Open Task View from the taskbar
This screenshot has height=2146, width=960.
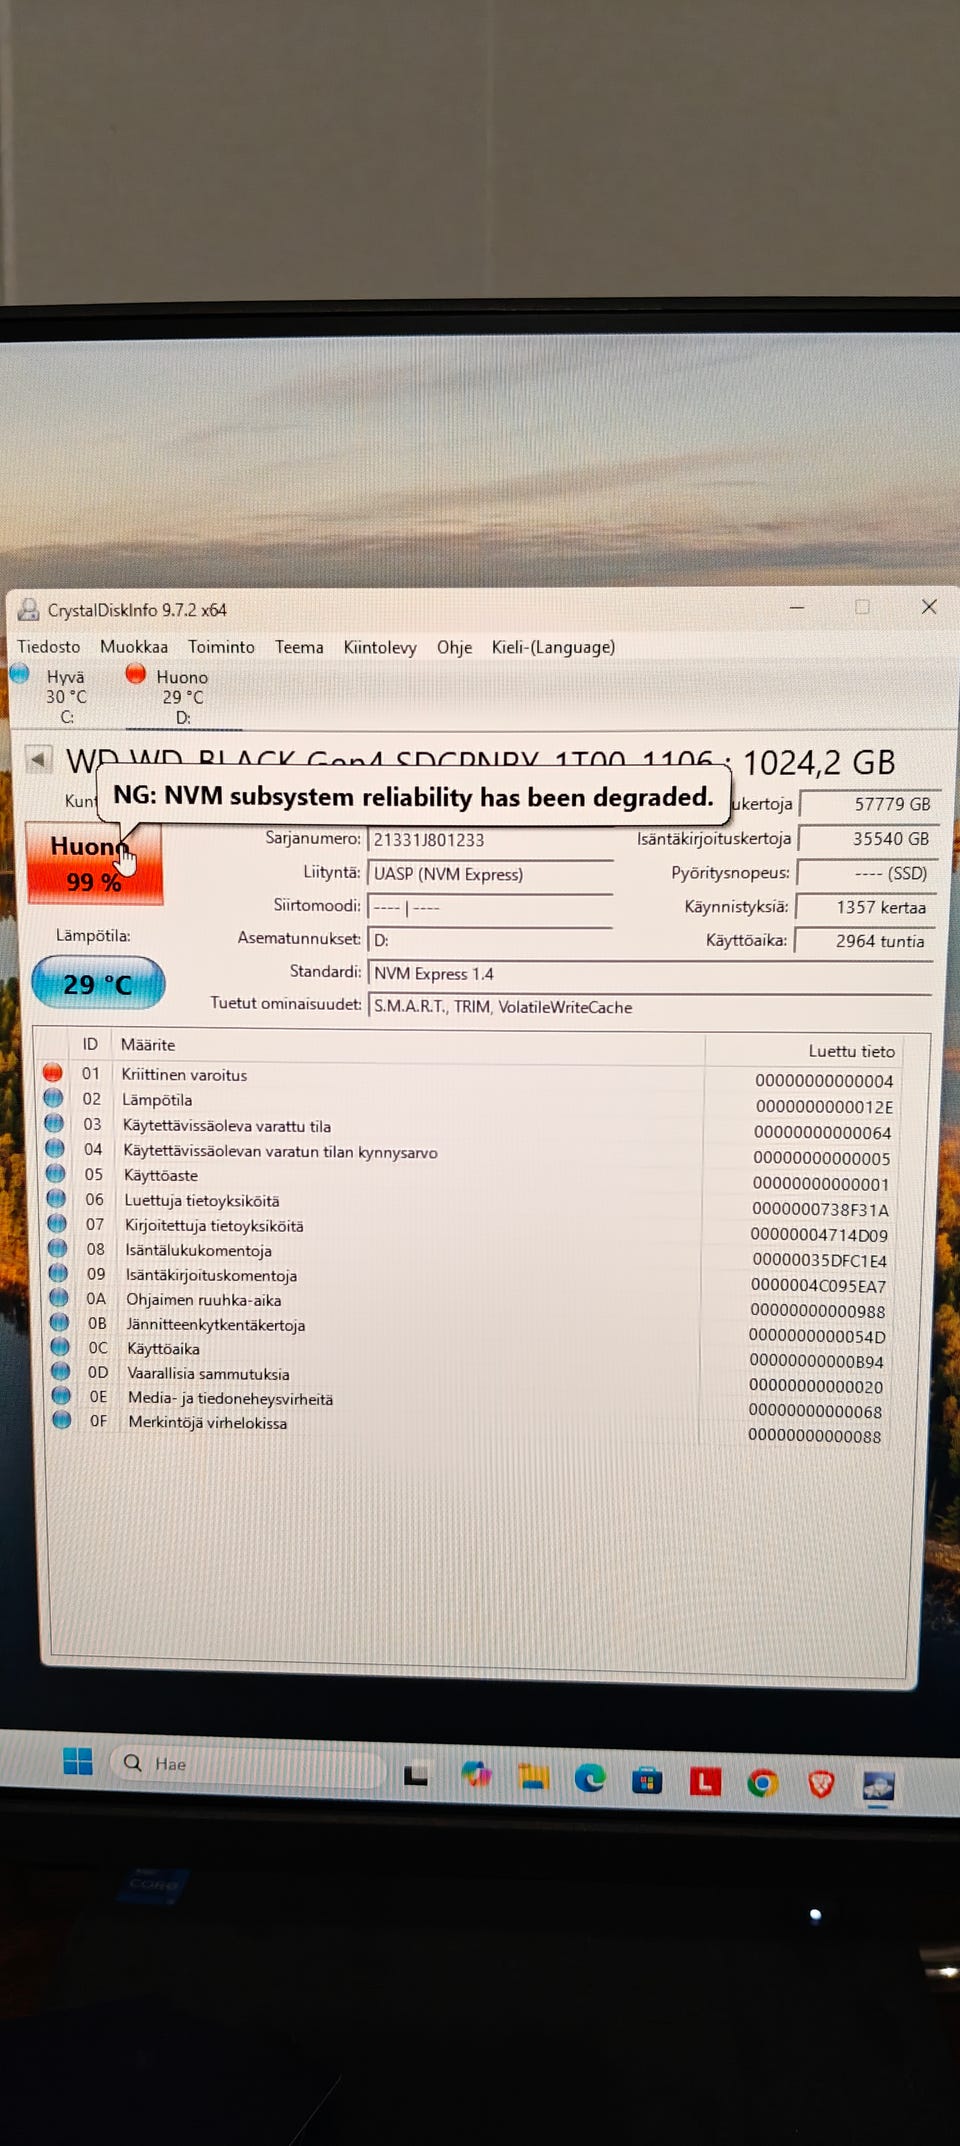416,1775
